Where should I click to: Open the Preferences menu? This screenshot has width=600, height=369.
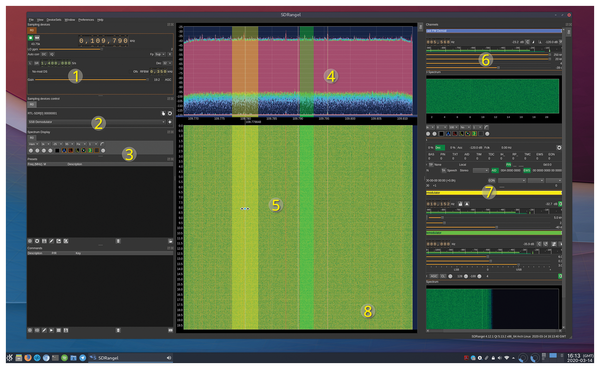point(86,20)
